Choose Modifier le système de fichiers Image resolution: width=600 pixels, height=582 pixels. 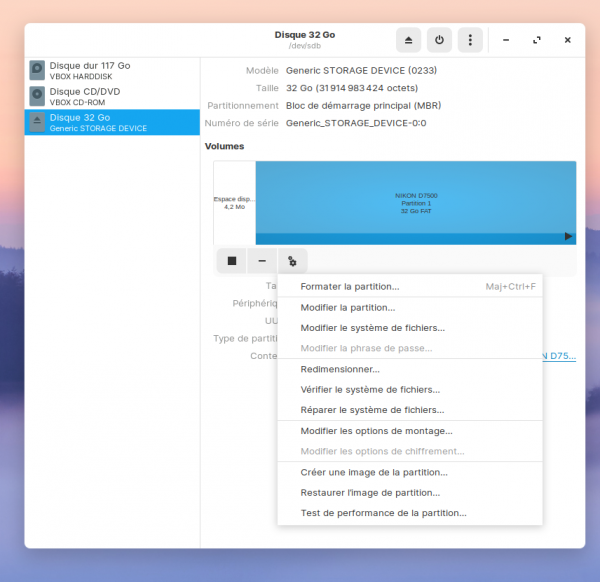click(372, 328)
